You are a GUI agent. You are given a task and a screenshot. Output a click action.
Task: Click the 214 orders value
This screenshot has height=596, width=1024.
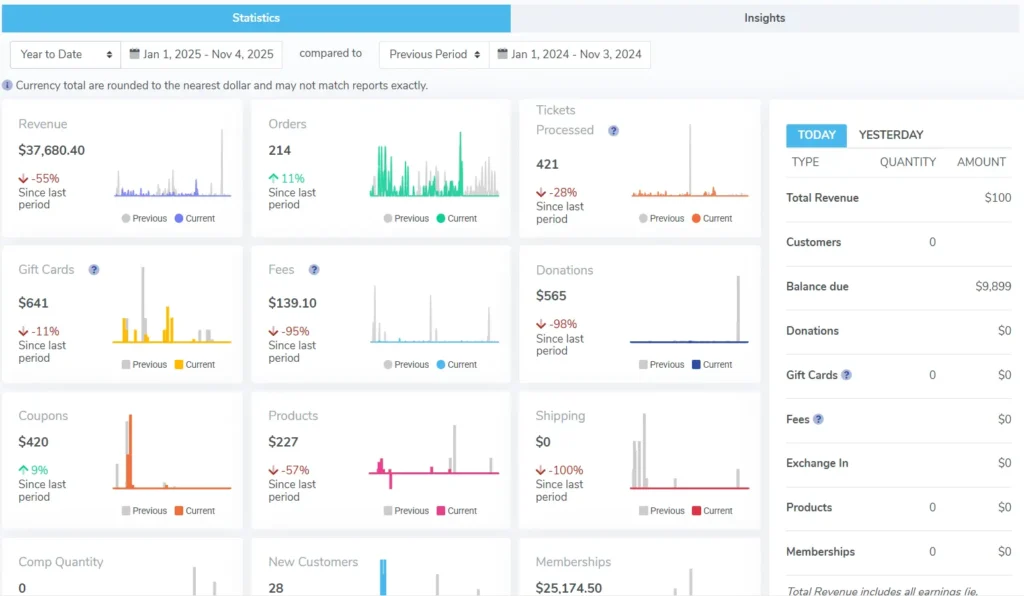point(280,151)
